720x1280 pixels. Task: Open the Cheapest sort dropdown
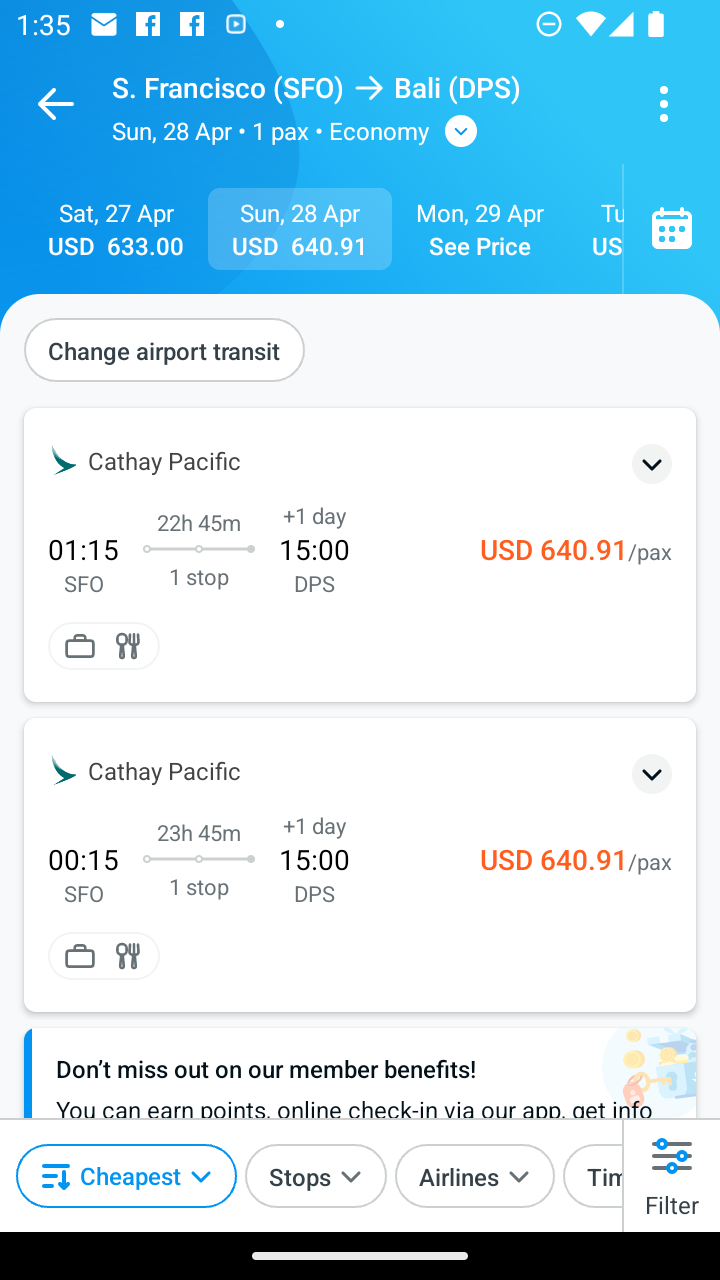coord(126,1176)
